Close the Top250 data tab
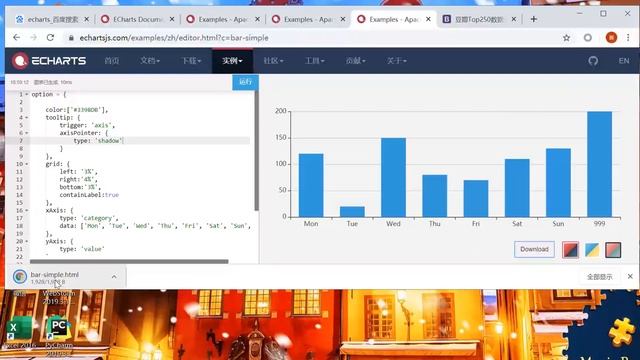The width and height of the screenshot is (640, 360). (x=513, y=19)
